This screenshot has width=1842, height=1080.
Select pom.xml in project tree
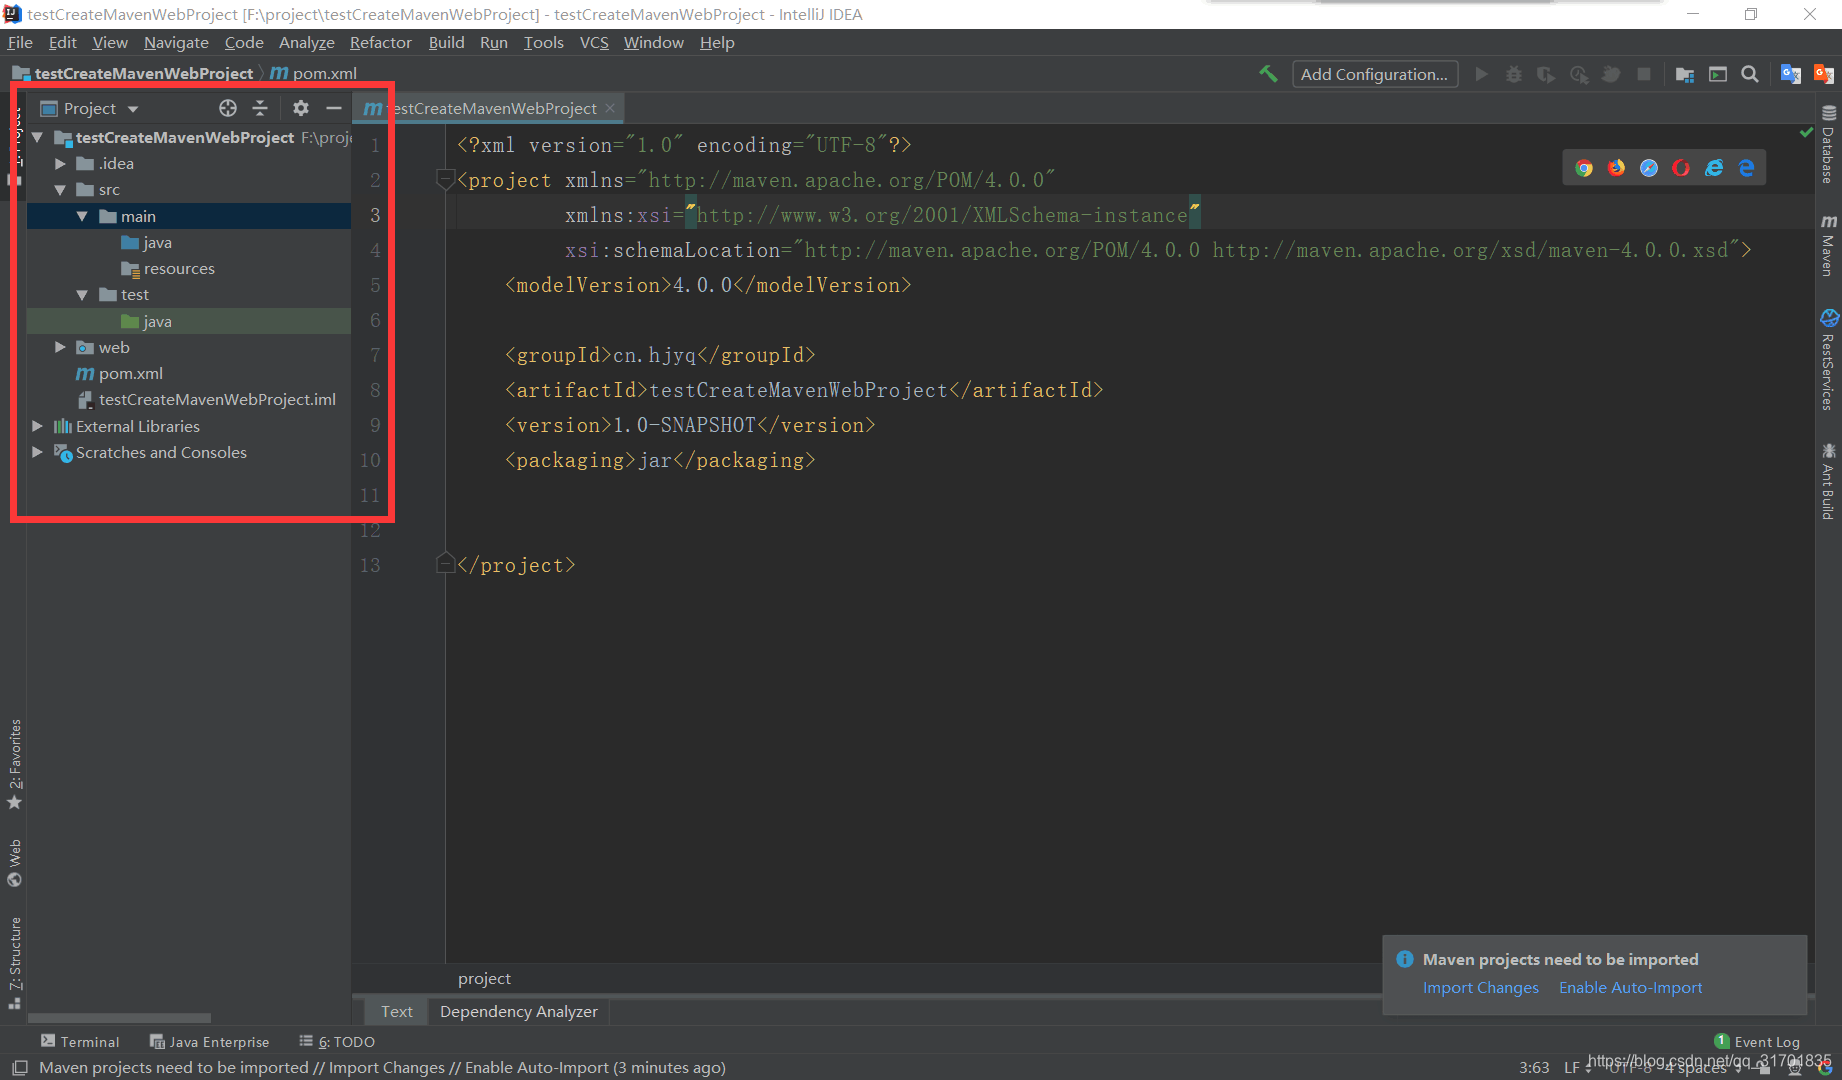[x=130, y=373]
